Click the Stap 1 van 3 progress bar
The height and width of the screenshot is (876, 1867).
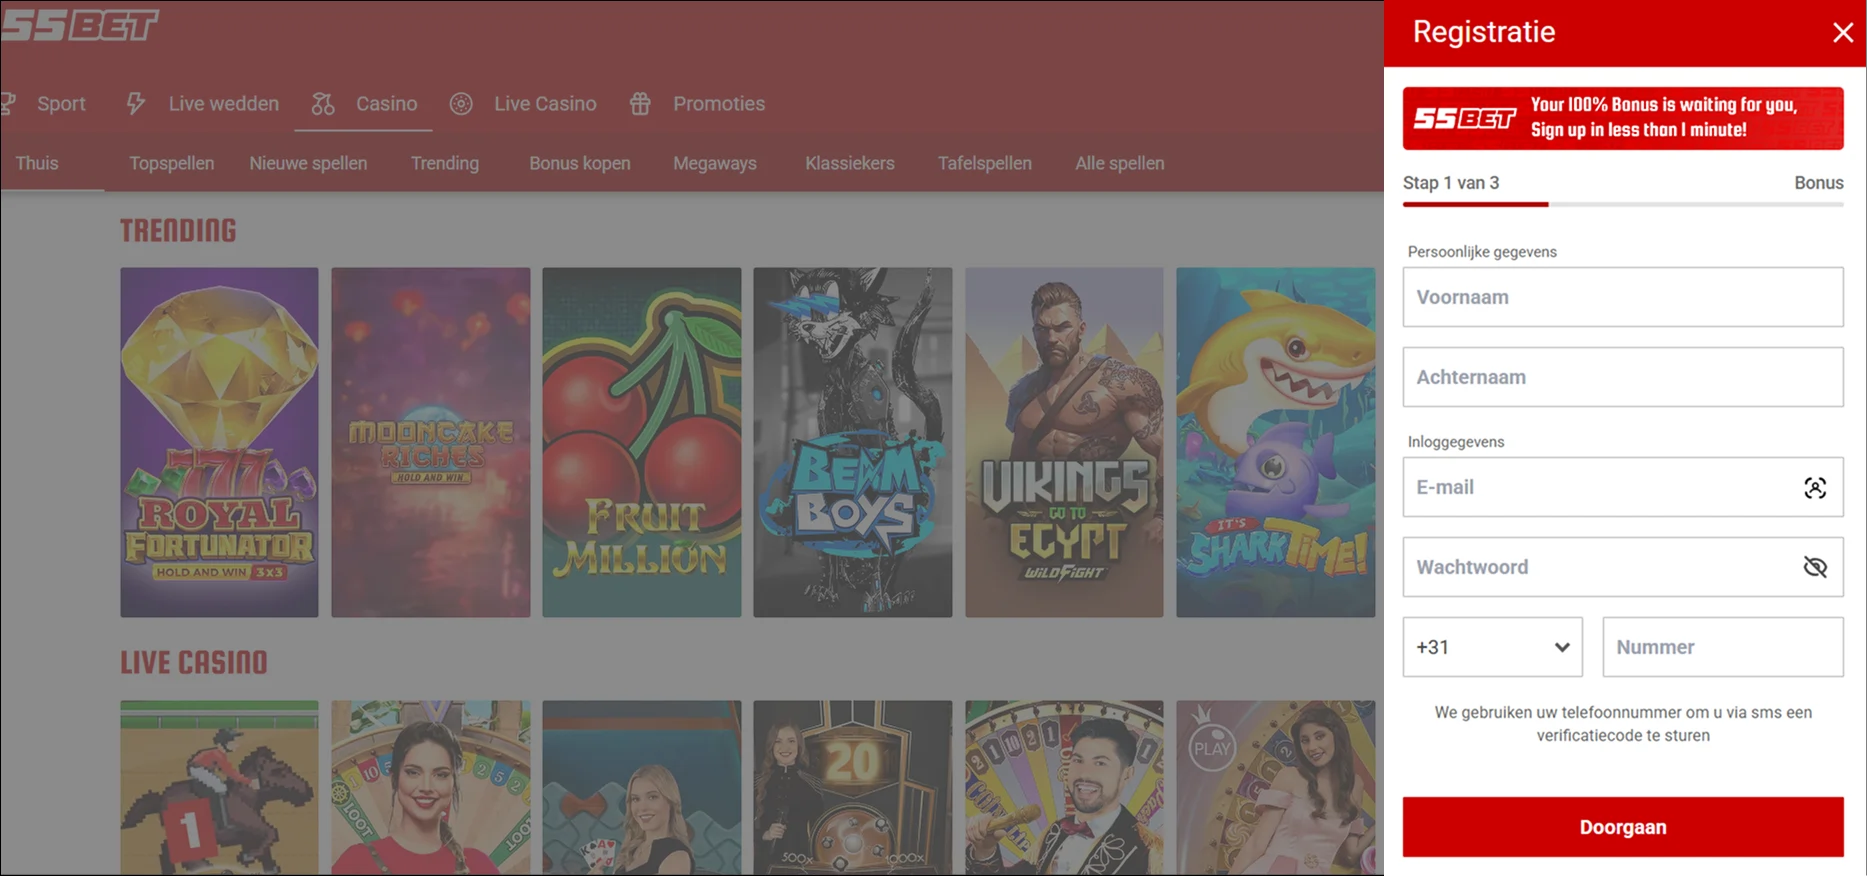pos(1623,204)
